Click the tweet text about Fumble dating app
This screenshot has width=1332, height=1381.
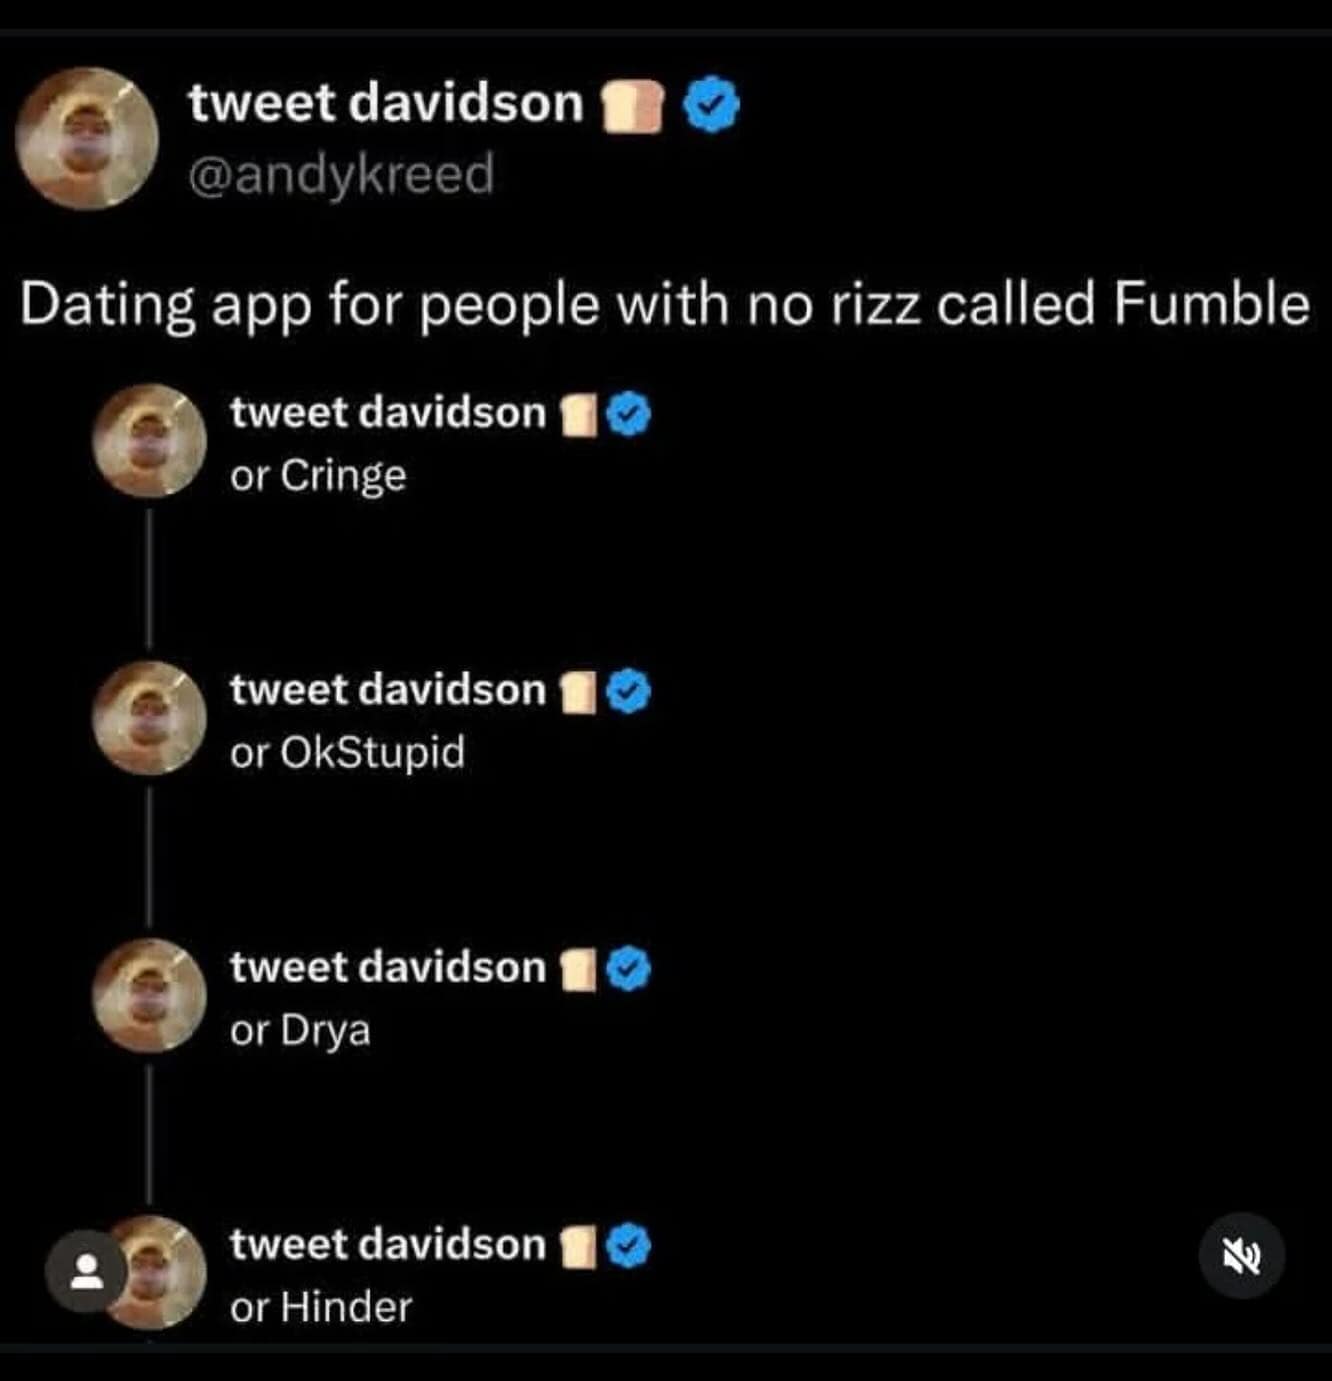click(x=665, y=305)
